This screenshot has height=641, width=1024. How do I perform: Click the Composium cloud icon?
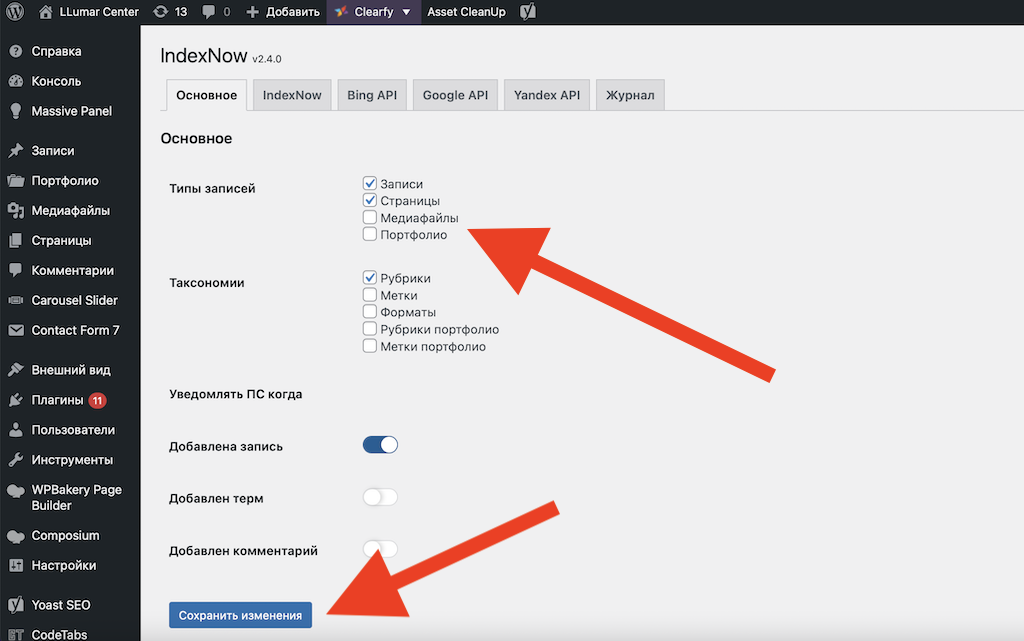(16, 536)
